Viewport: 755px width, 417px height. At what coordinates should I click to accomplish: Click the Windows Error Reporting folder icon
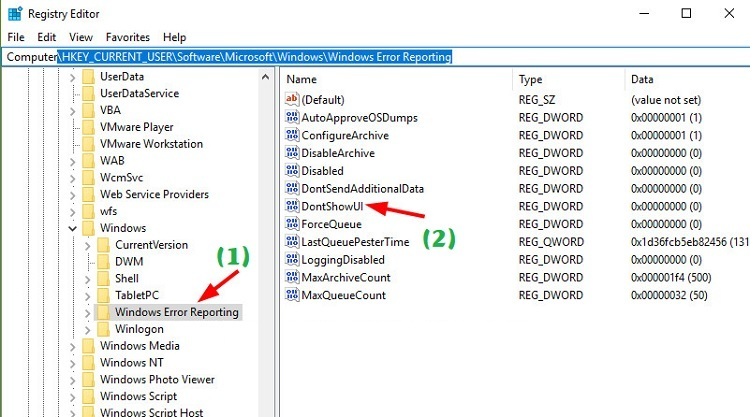(x=103, y=313)
